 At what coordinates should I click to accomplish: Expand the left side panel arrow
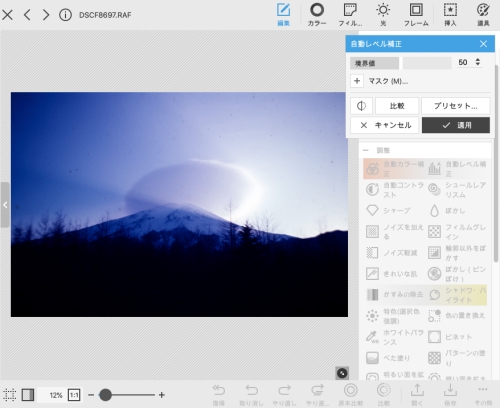coord(5,205)
